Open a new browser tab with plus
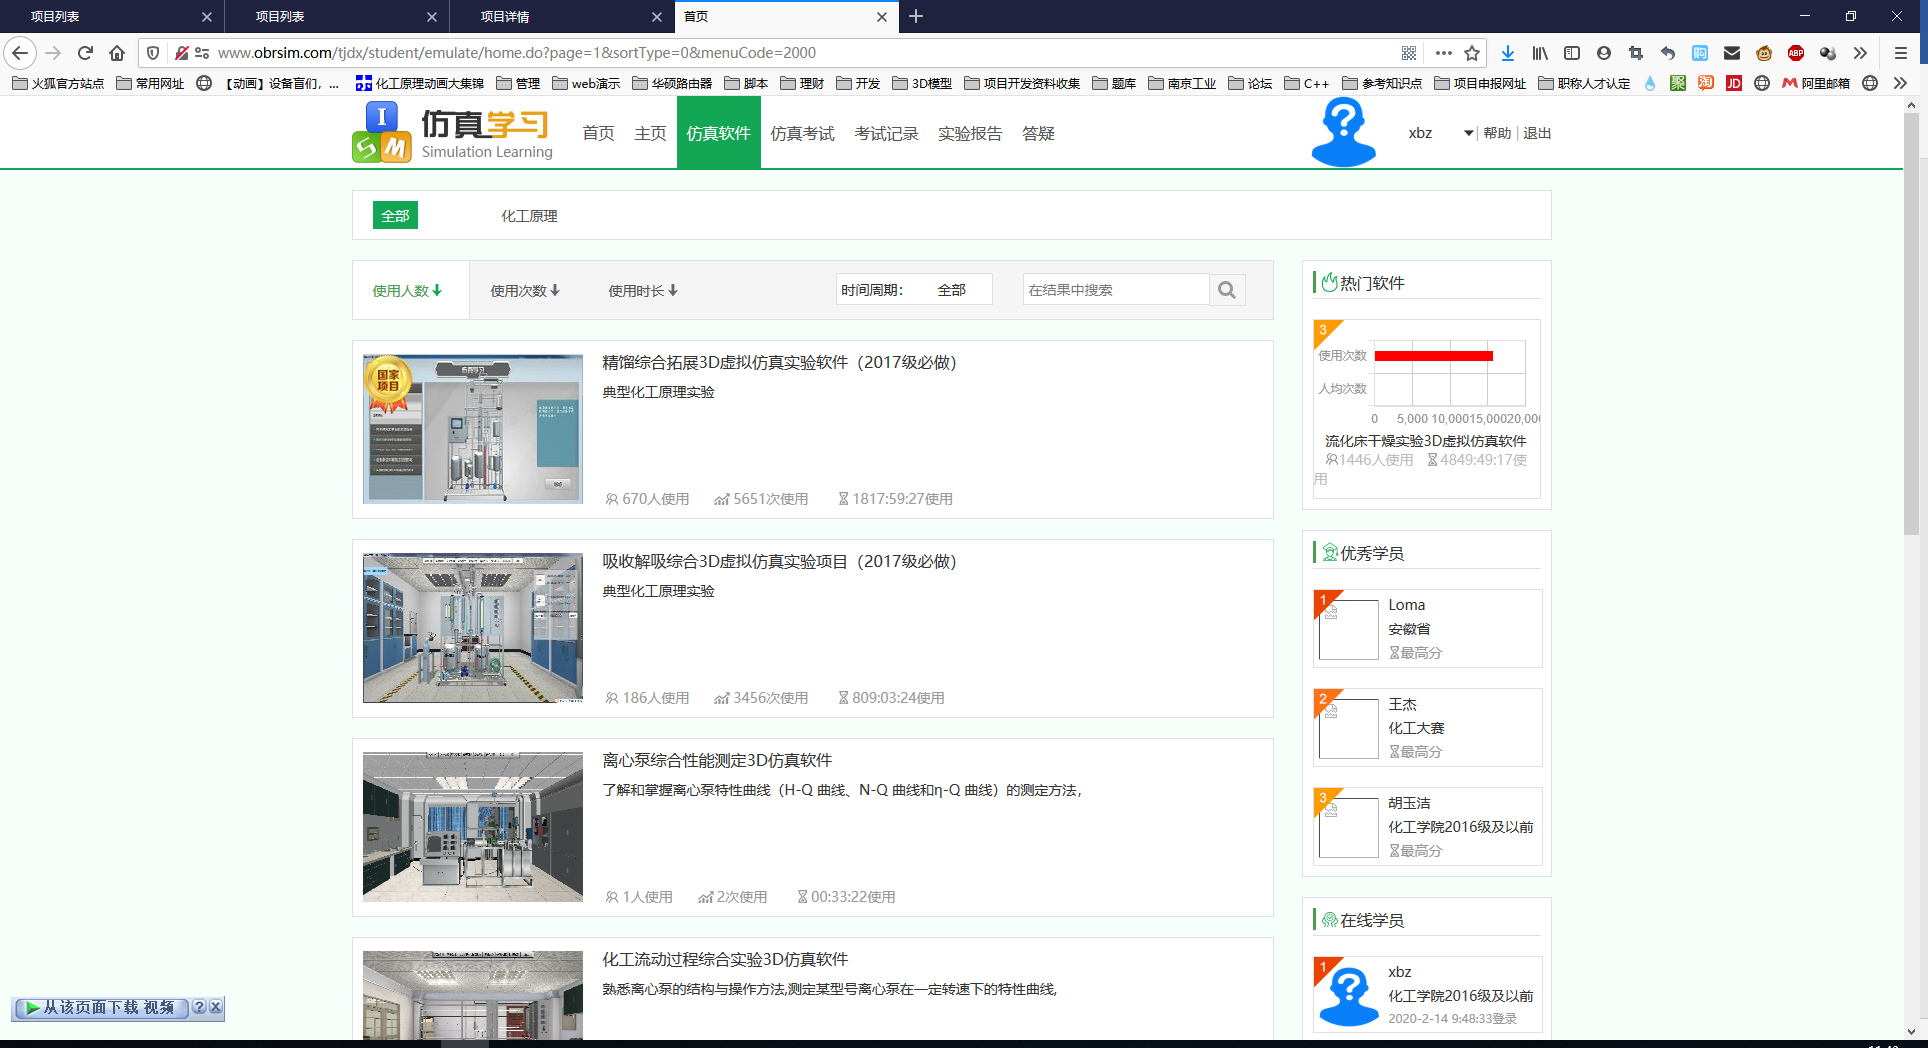The height and width of the screenshot is (1048, 1928). click(916, 16)
